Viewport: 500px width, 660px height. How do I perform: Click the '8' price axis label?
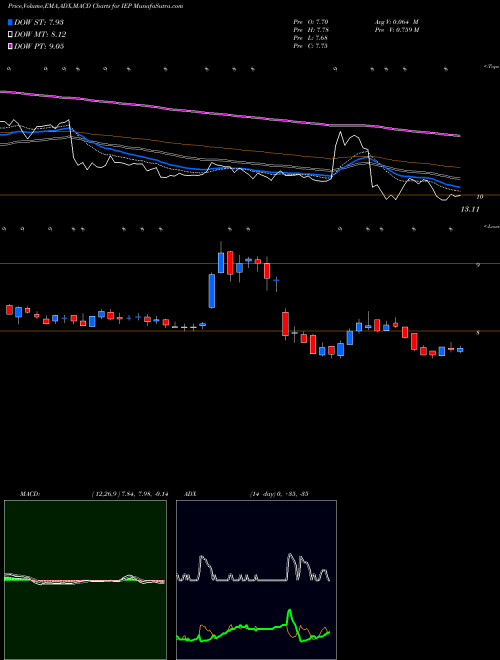pos(478,333)
